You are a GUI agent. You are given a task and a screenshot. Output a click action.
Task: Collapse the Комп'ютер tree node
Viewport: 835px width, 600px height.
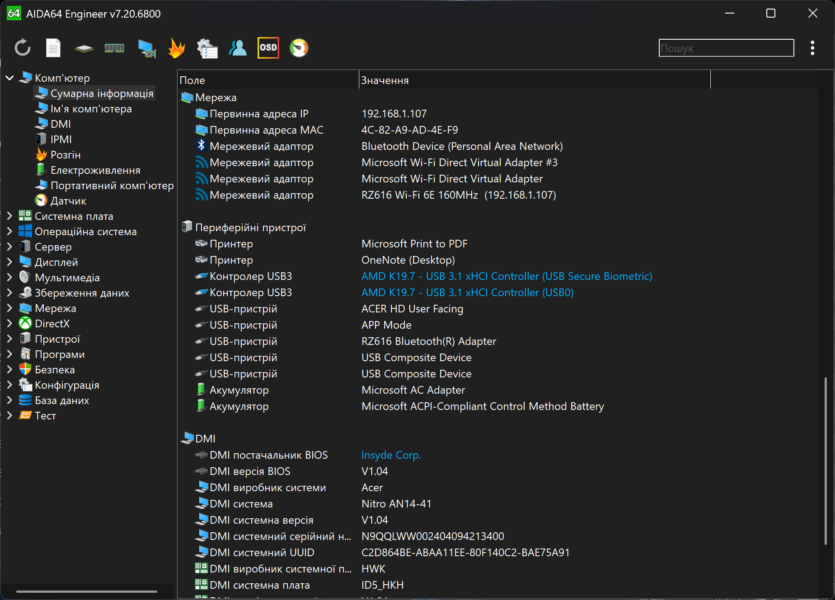[9, 78]
